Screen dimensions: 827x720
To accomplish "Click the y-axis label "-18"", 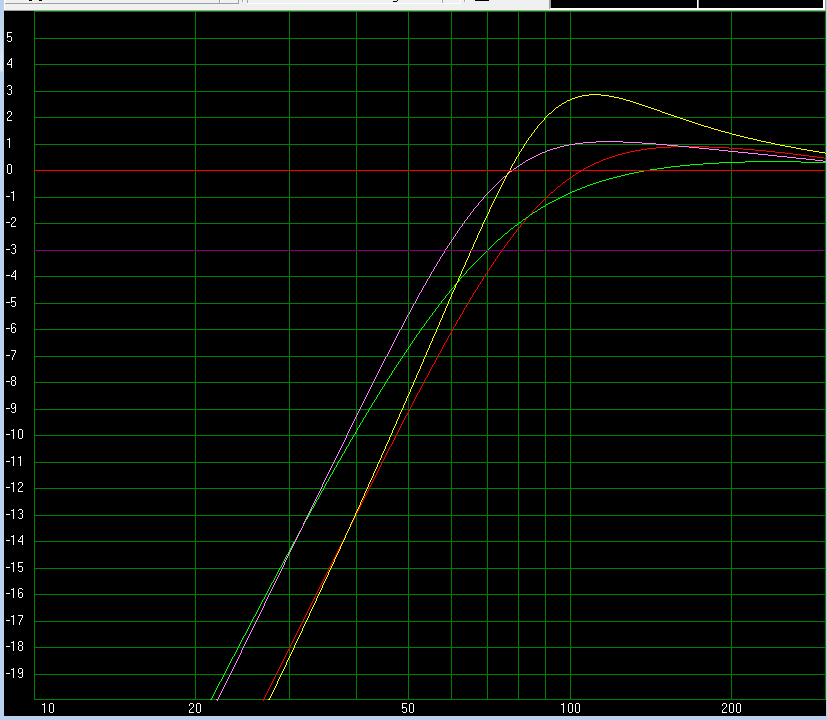I will (14, 647).
